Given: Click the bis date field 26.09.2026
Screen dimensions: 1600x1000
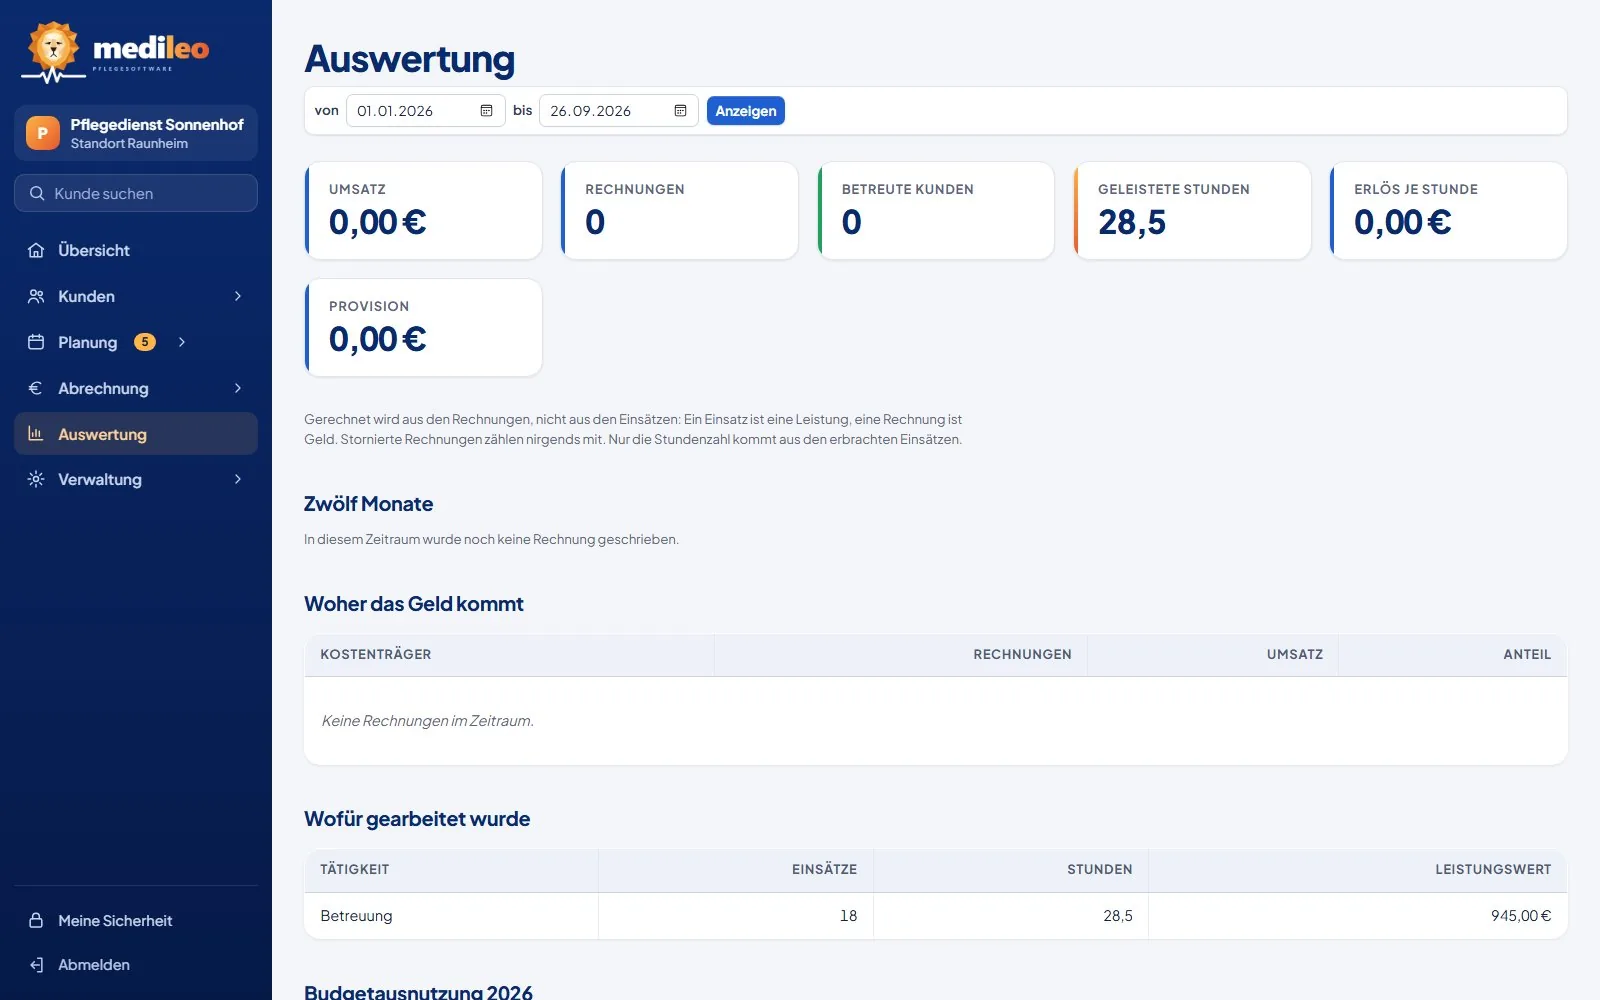Looking at the screenshot, I should [x=618, y=111].
